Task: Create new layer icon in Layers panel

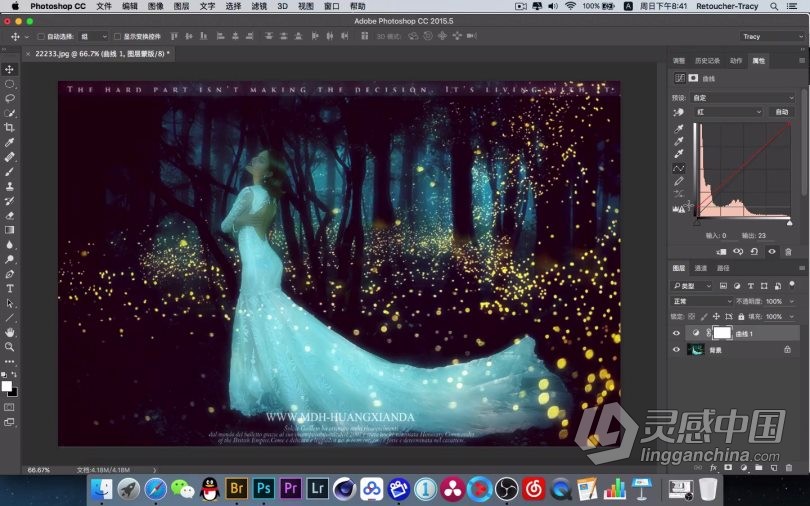Action: (774, 468)
